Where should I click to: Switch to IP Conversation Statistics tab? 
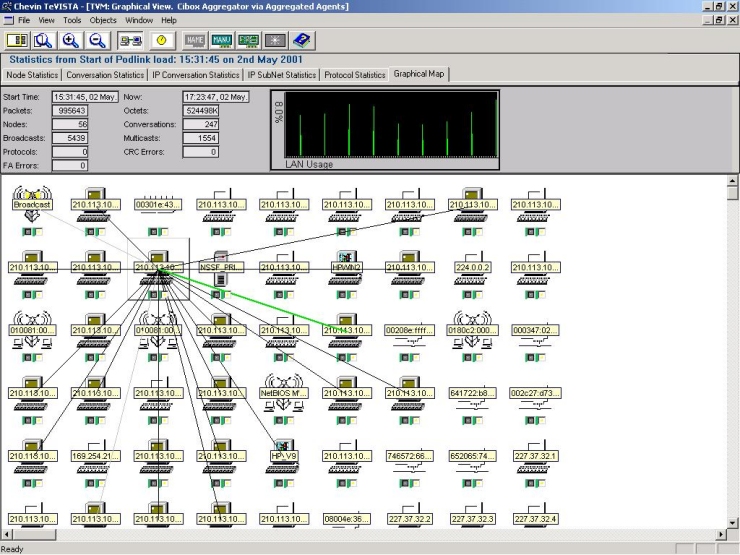(x=195, y=75)
